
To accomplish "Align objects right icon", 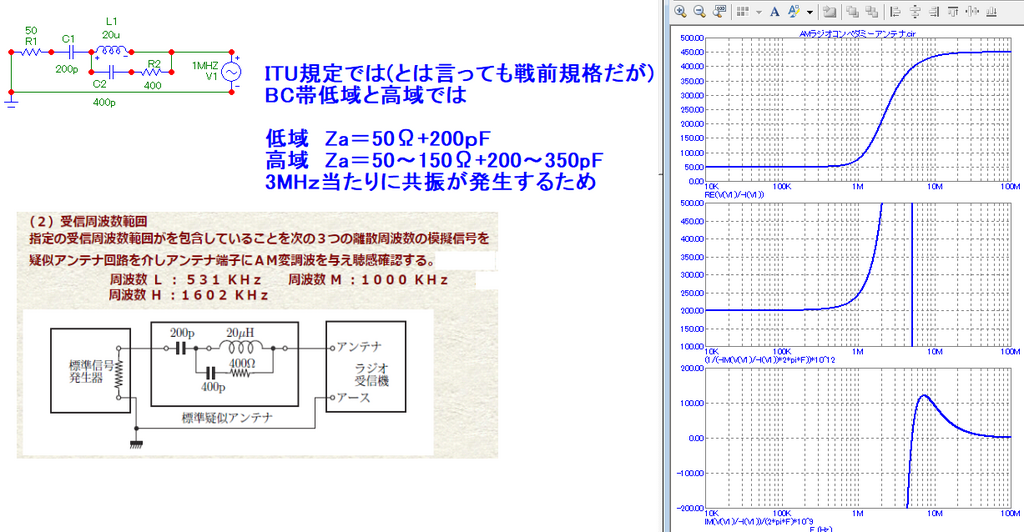I will pyautogui.click(x=934, y=11).
